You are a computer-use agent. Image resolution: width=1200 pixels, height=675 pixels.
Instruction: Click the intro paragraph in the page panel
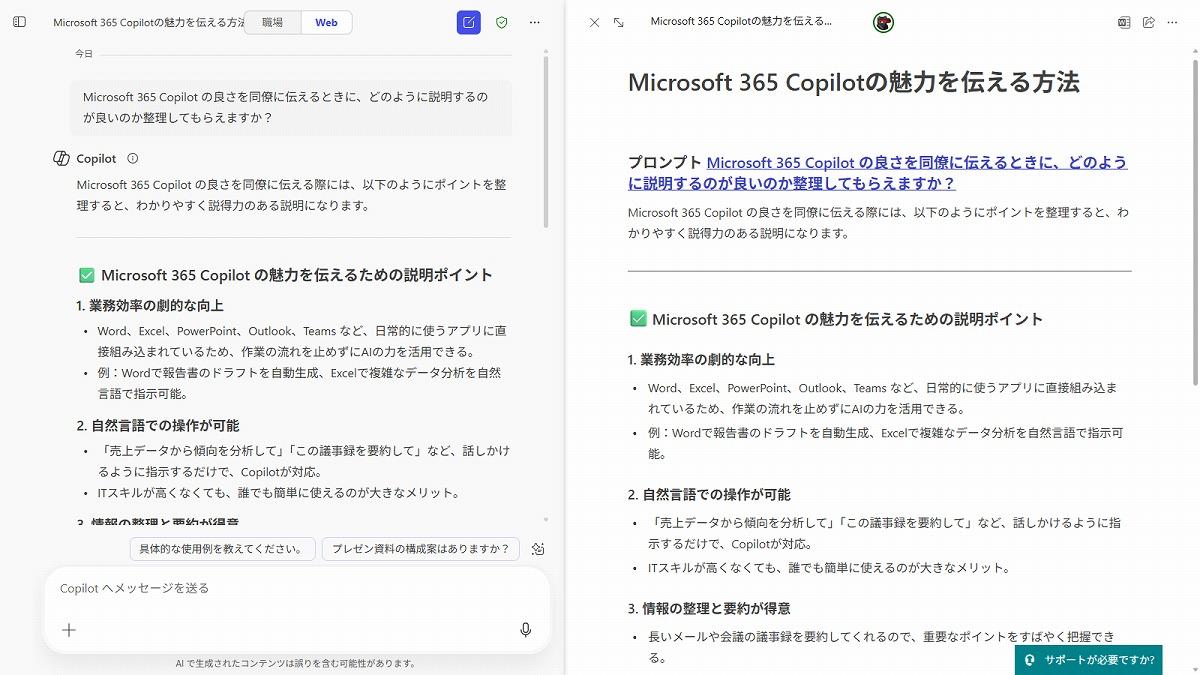point(878,223)
